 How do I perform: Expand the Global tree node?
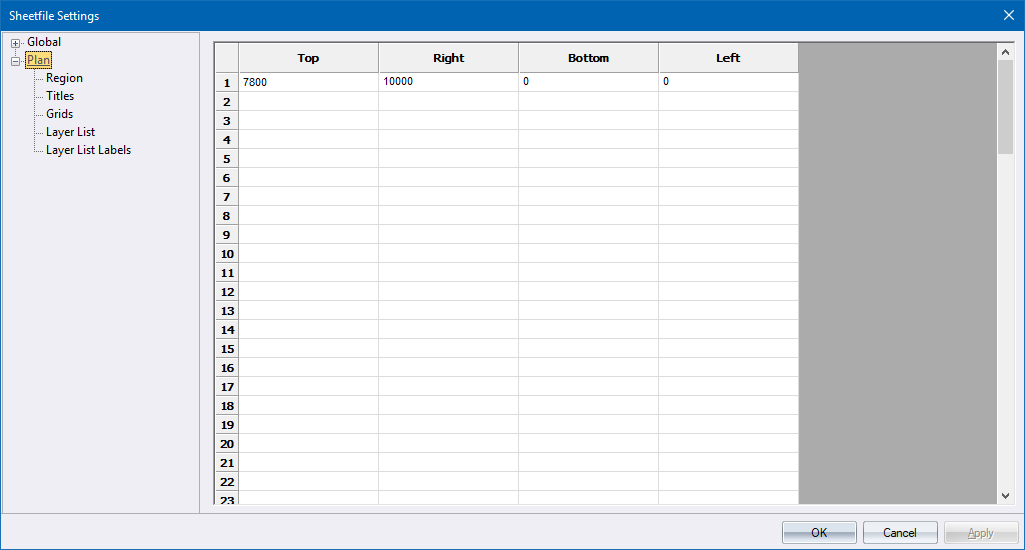click(16, 43)
